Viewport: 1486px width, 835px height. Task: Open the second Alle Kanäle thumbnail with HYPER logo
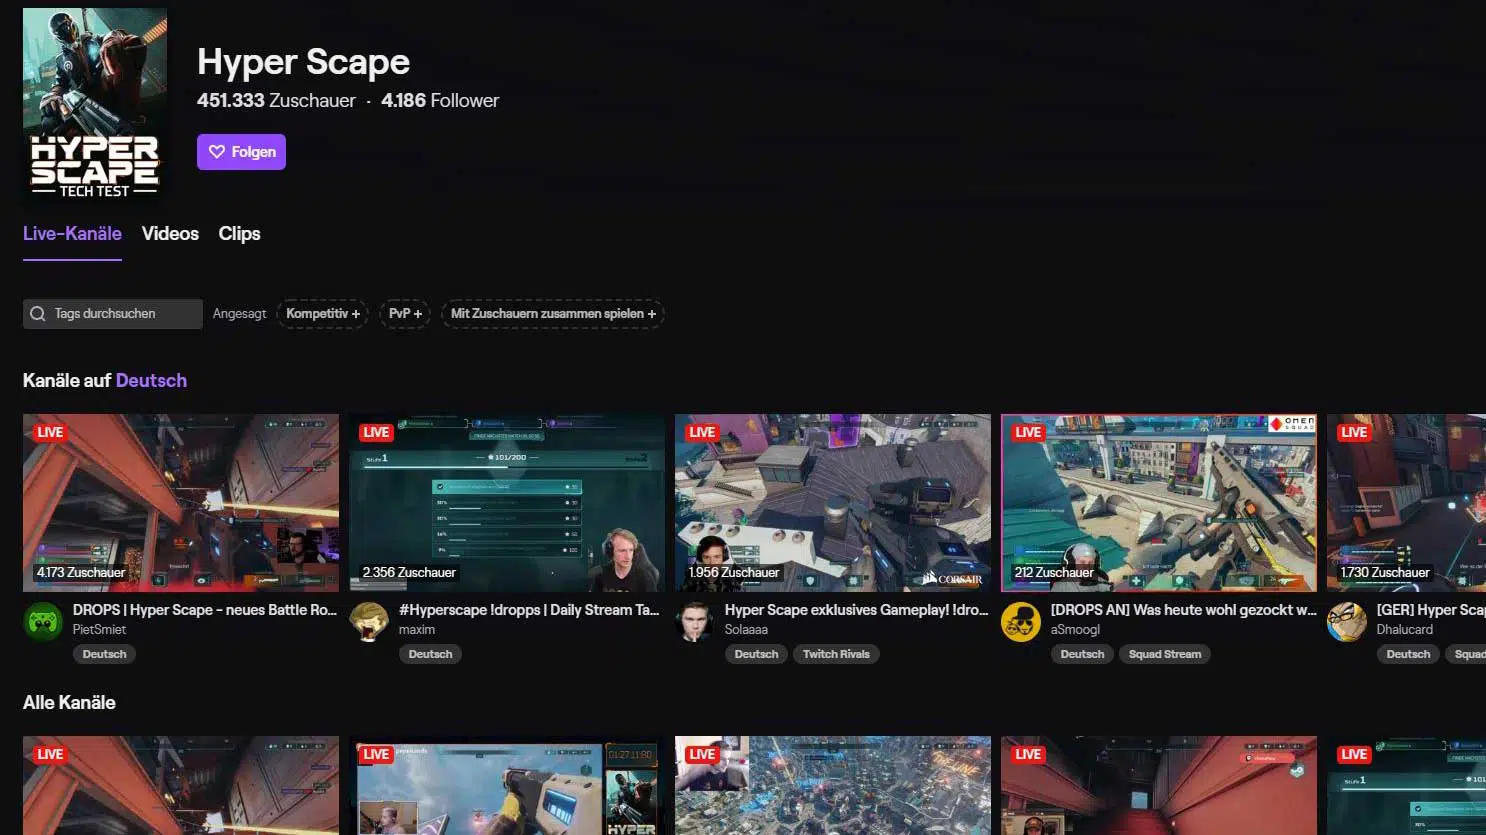click(x=507, y=786)
